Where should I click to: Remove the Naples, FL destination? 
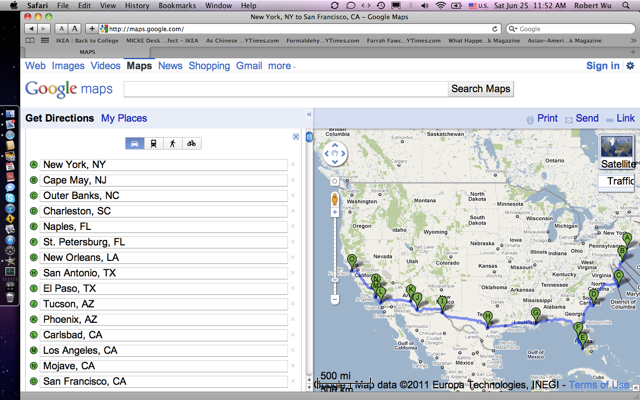[x=293, y=227]
